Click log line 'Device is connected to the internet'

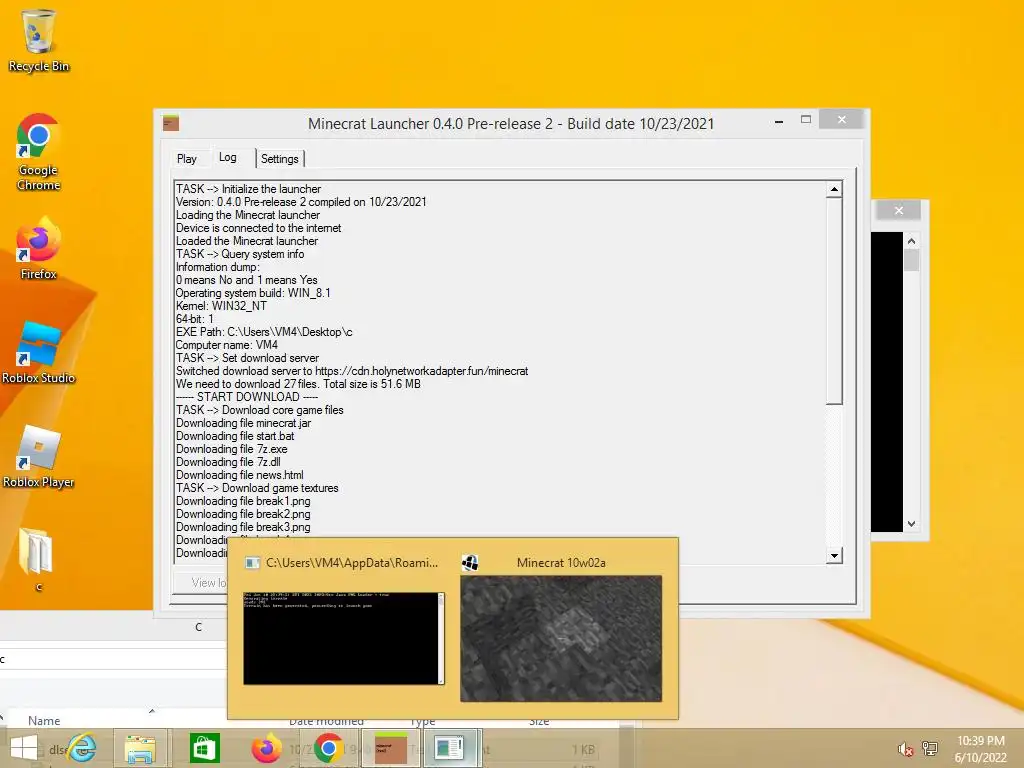(x=259, y=228)
